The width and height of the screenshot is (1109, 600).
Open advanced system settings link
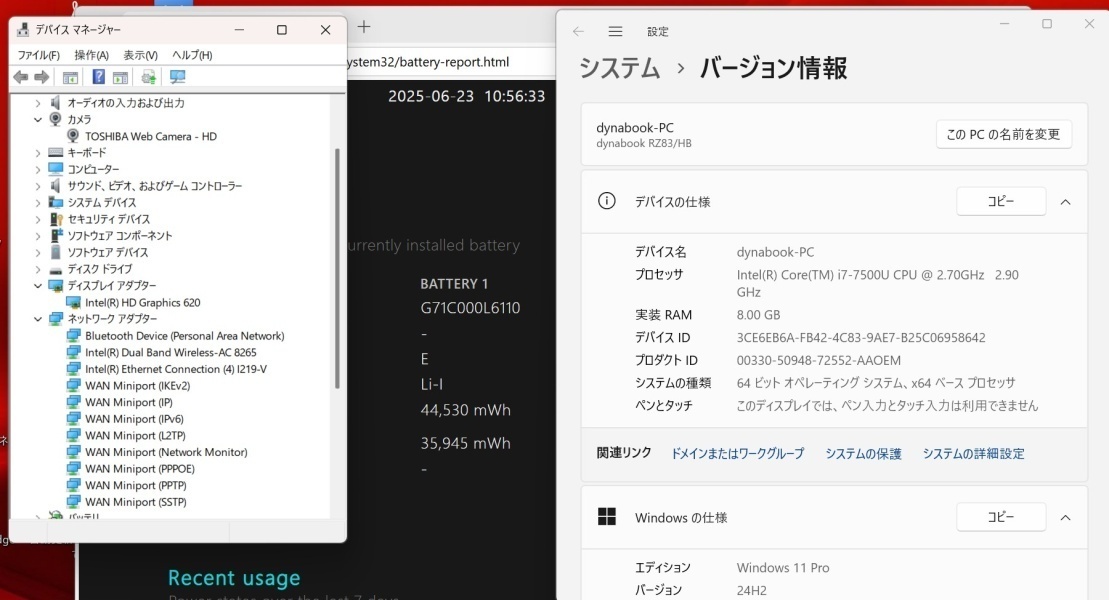(x=973, y=454)
